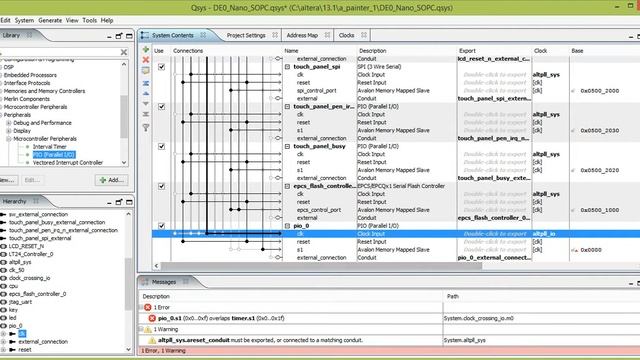Collapse the epcs_flash_controller component row
The height and width of the screenshot is (360, 640).
point(287,186)
